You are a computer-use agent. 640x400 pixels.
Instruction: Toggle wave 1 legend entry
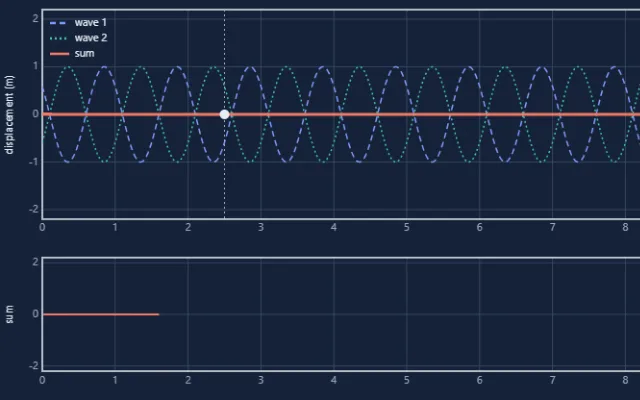pos(78,22)
